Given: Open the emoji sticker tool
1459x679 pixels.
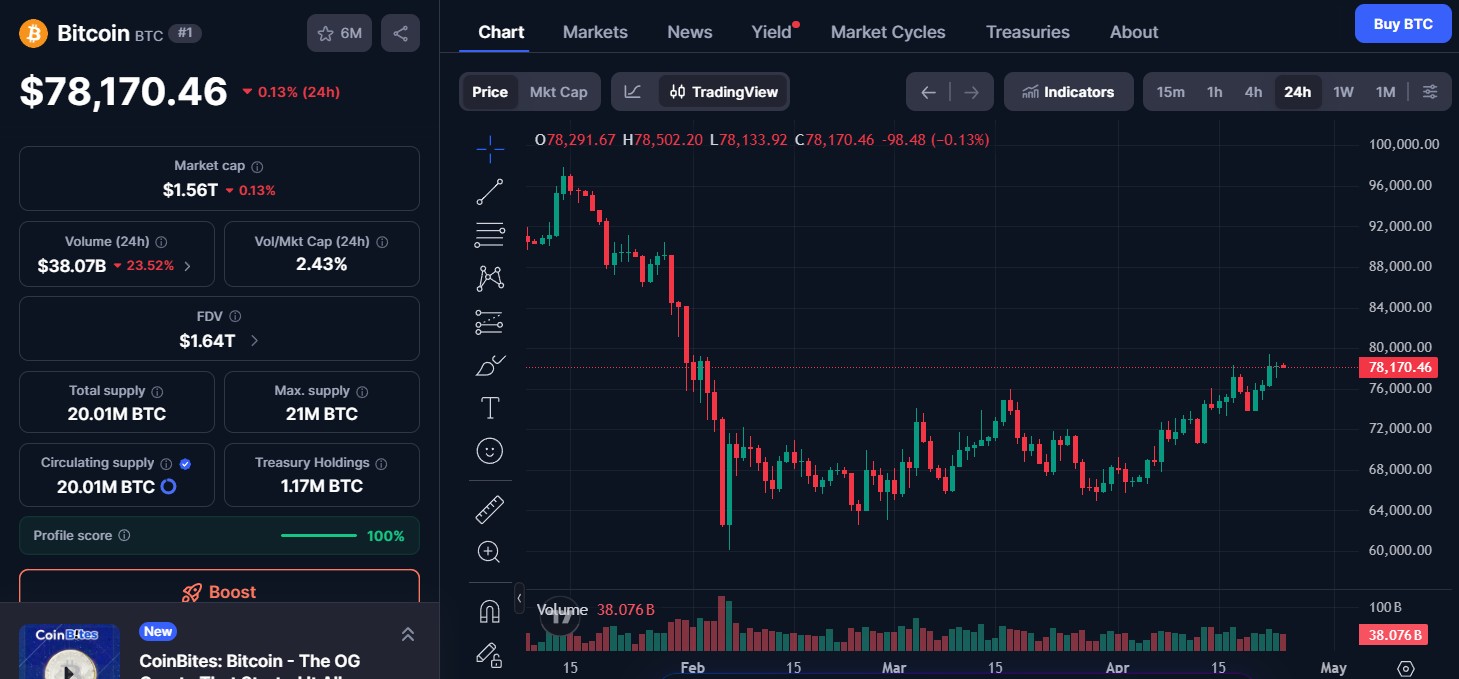Looking at the screenshot, I should tap(489, 451).
